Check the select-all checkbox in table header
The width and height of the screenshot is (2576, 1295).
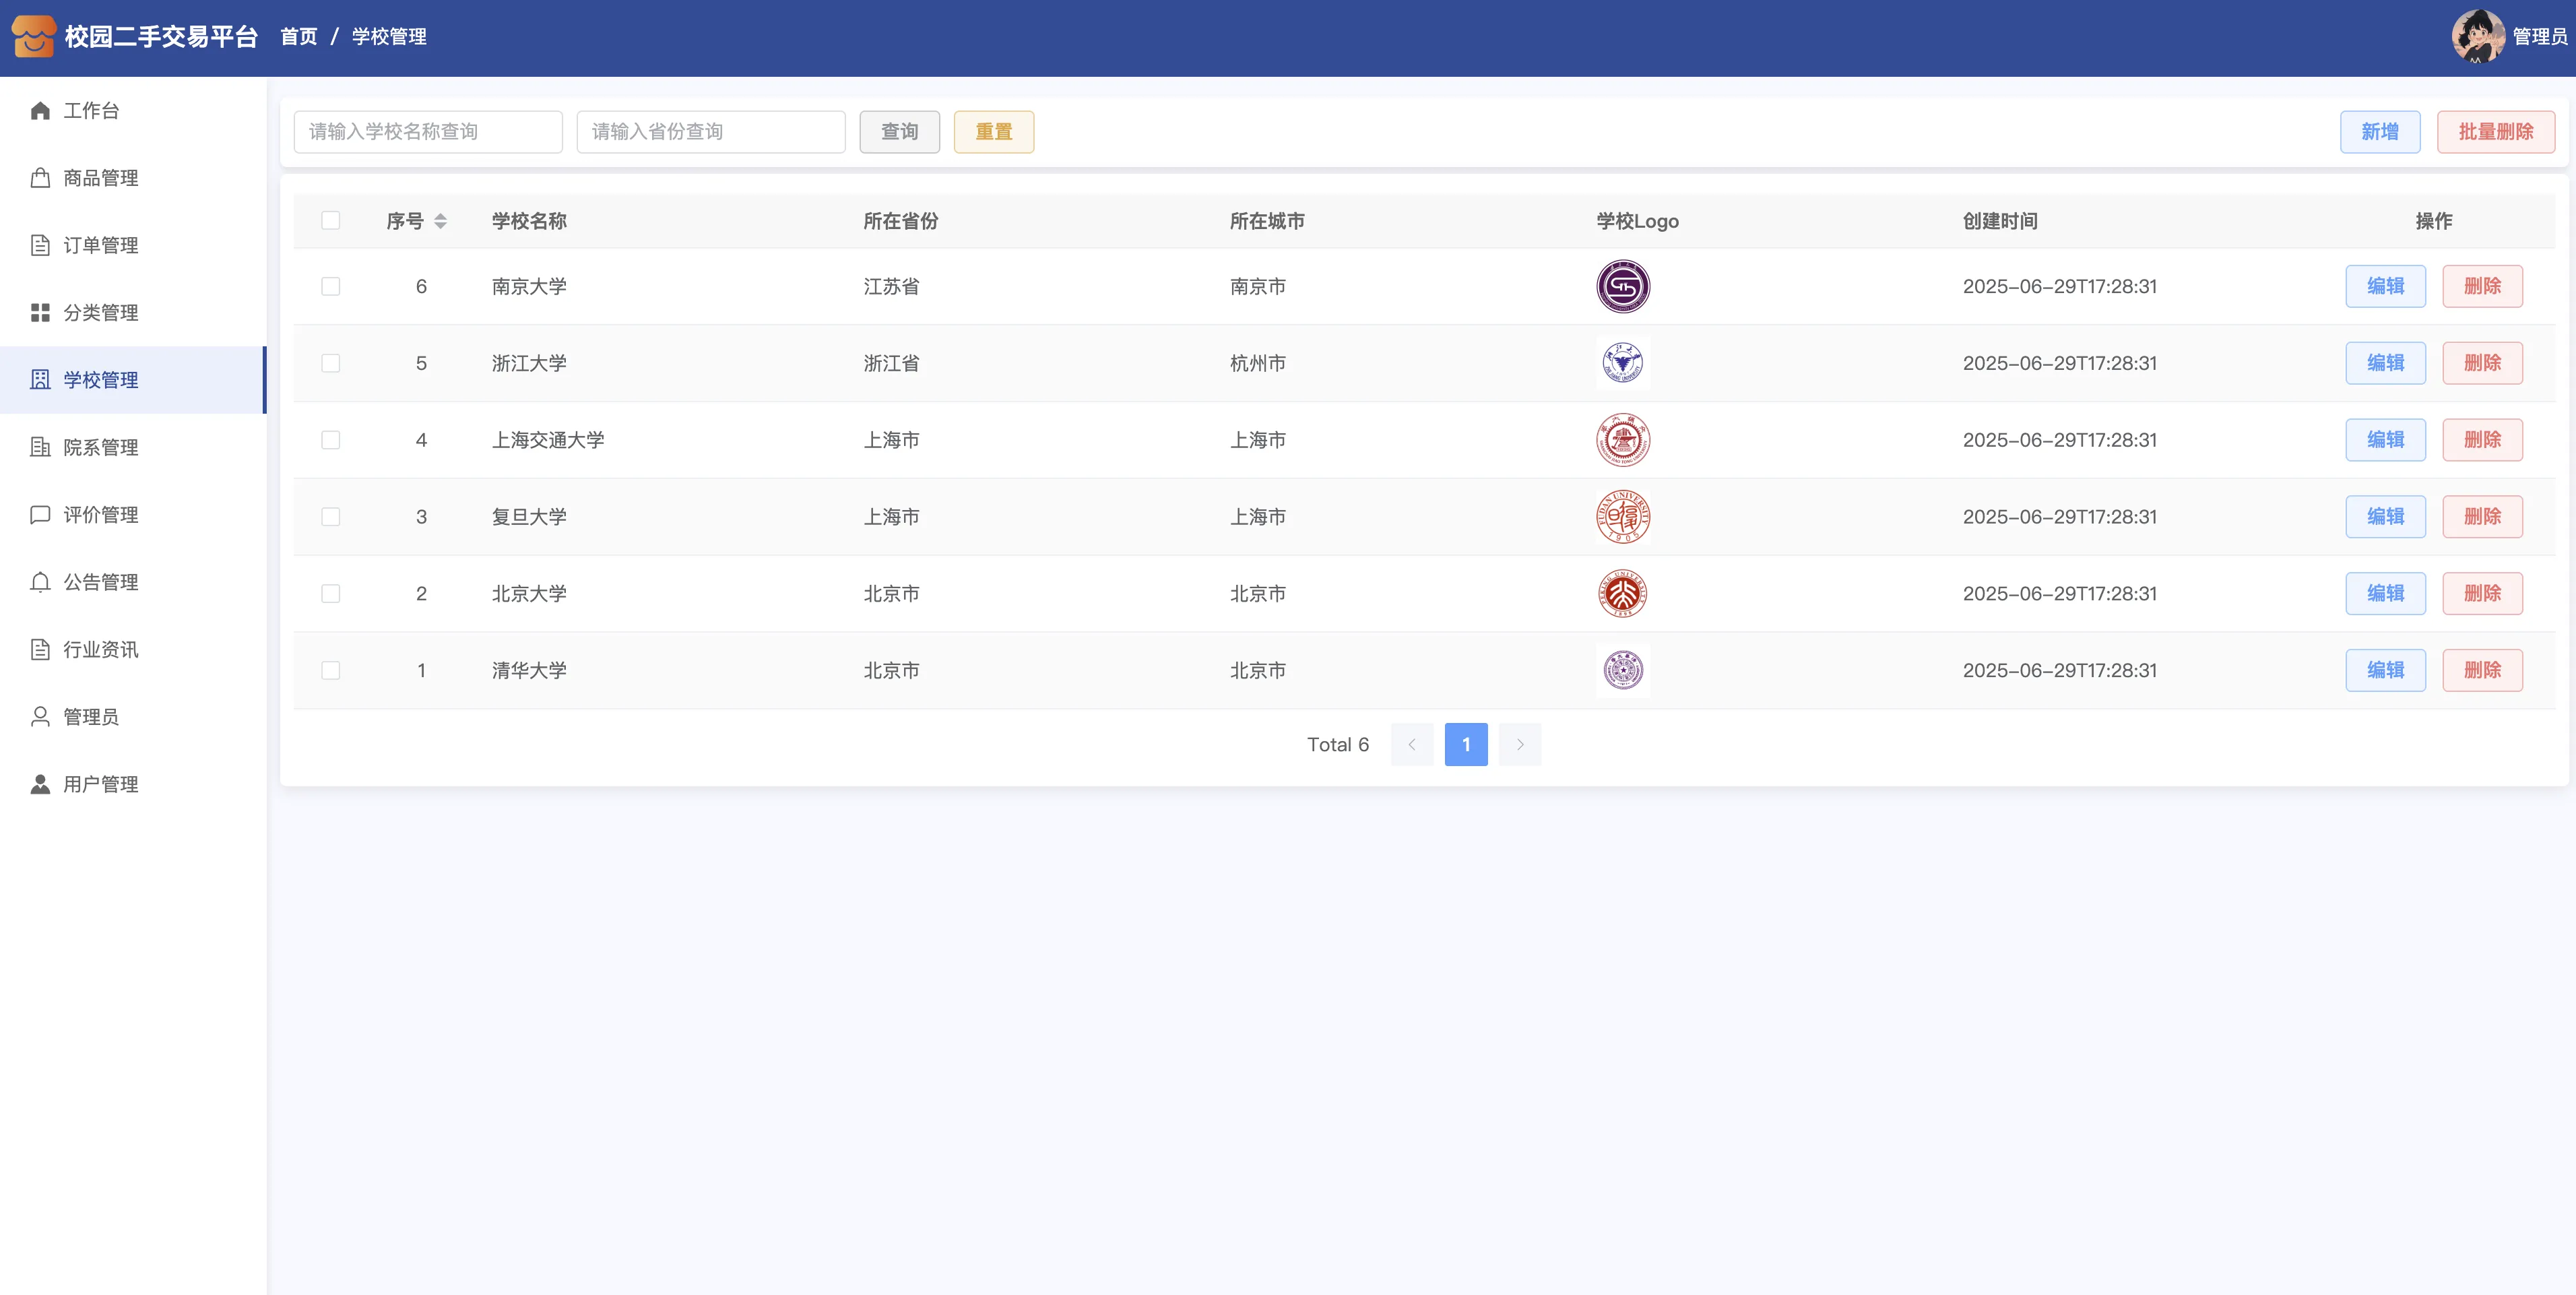point(331,221)
